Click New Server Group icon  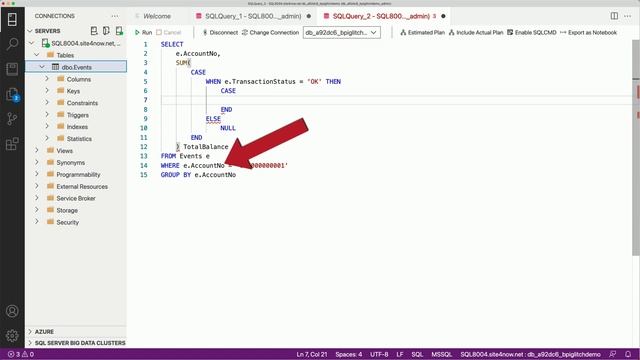tap(106, 31)
